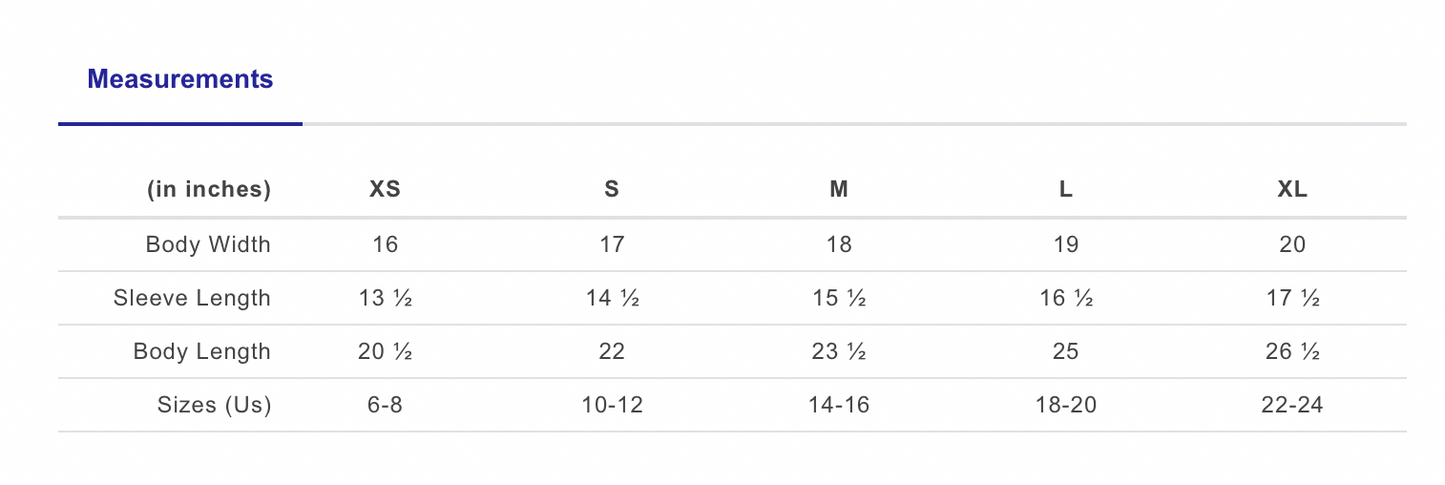
Task: Select the Sizes (Us) row label
Action: coord(214,405)
